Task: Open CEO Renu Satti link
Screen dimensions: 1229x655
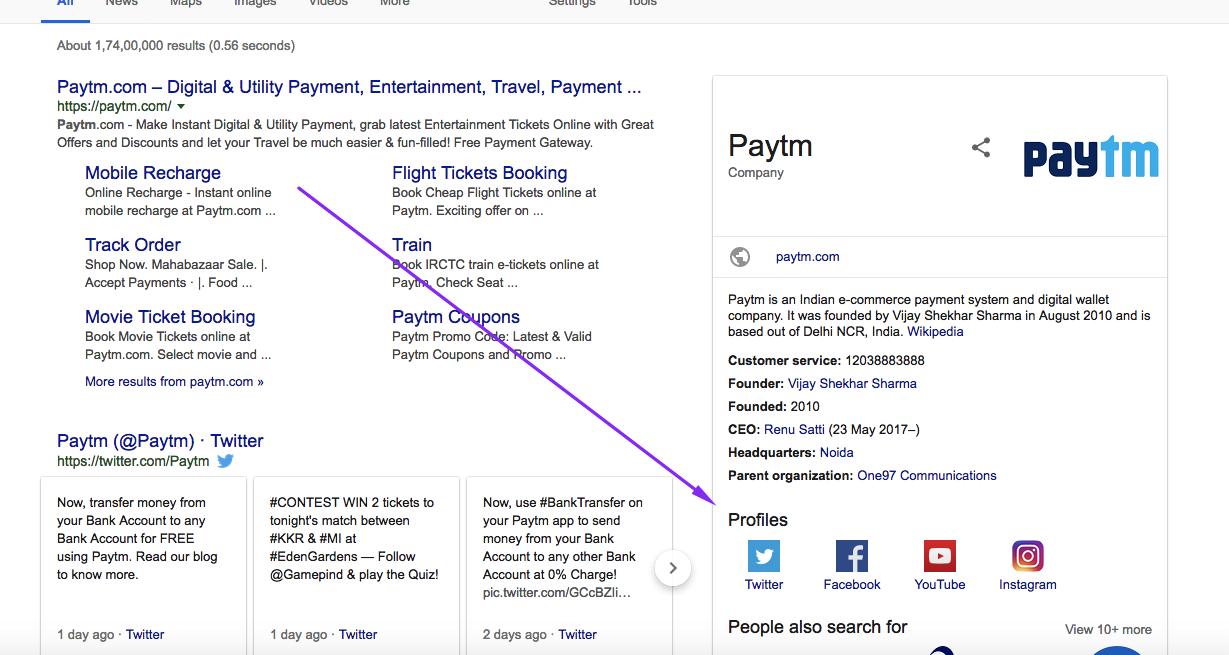Action: [794, 430]
